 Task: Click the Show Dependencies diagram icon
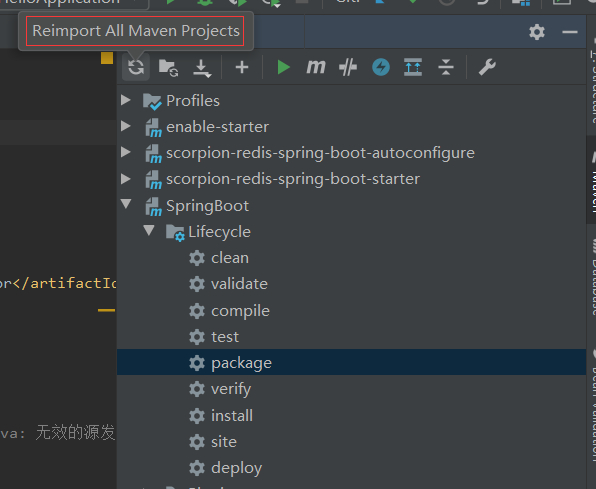pos(413,67)
